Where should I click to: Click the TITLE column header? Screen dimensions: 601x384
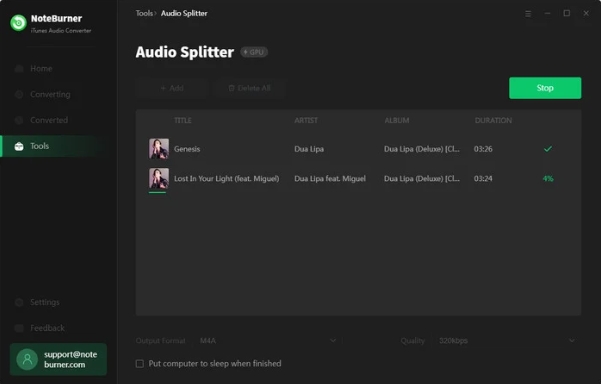click(x=182, y=120)
